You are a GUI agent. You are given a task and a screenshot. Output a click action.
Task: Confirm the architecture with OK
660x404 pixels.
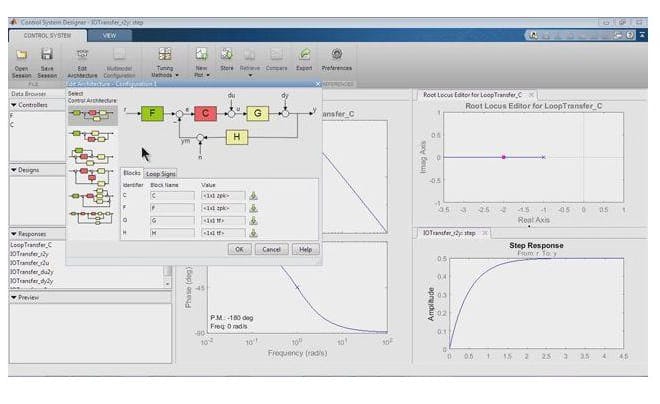click(239, 249)
